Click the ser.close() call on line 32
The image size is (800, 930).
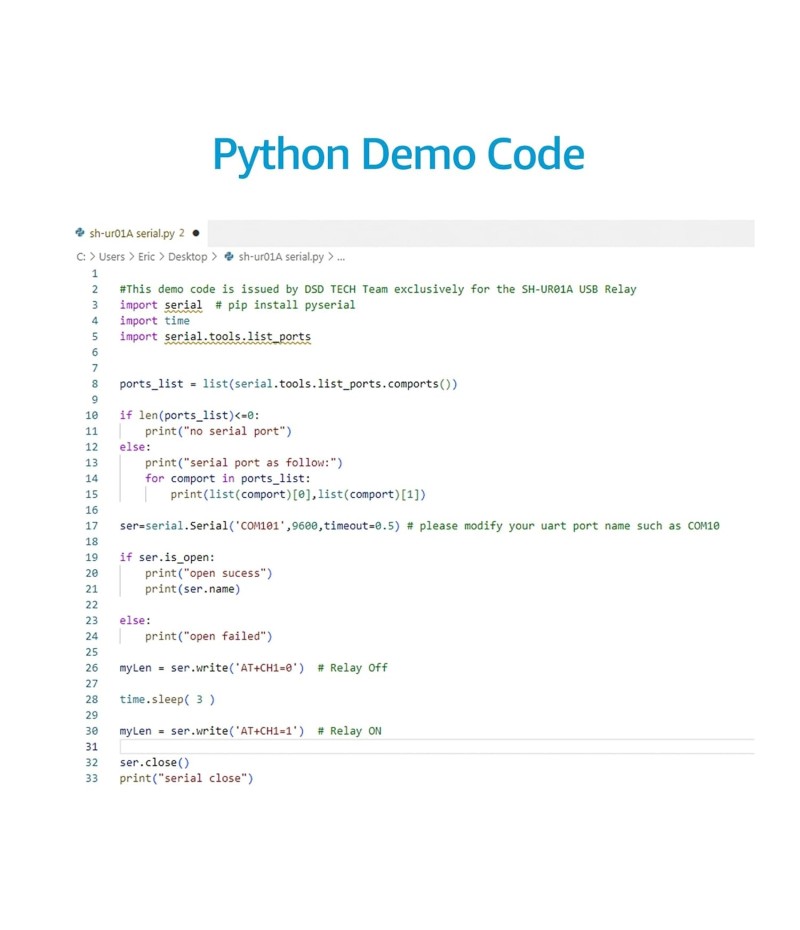[x=154, y=762]
